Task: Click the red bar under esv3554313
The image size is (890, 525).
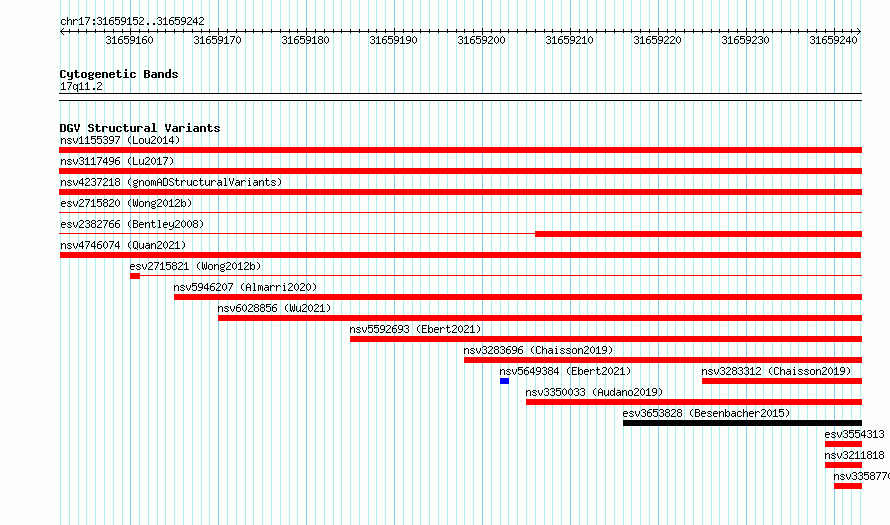Action: [x=843, y=444]
